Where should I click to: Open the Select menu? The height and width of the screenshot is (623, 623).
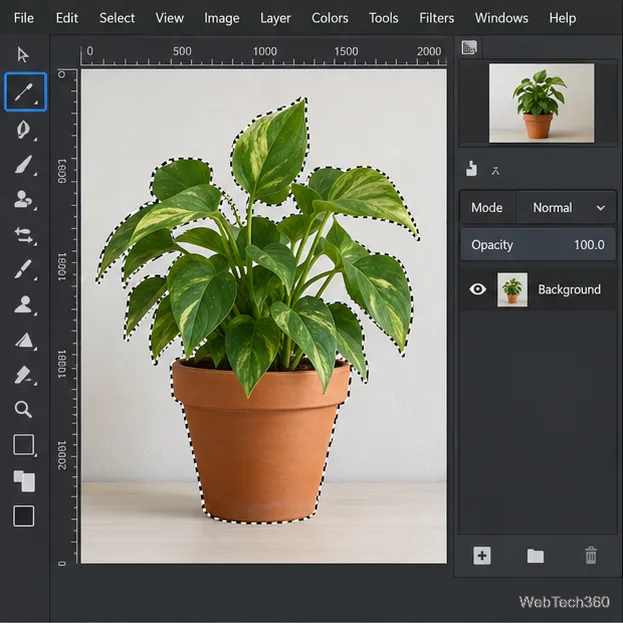tap(117, 18)
